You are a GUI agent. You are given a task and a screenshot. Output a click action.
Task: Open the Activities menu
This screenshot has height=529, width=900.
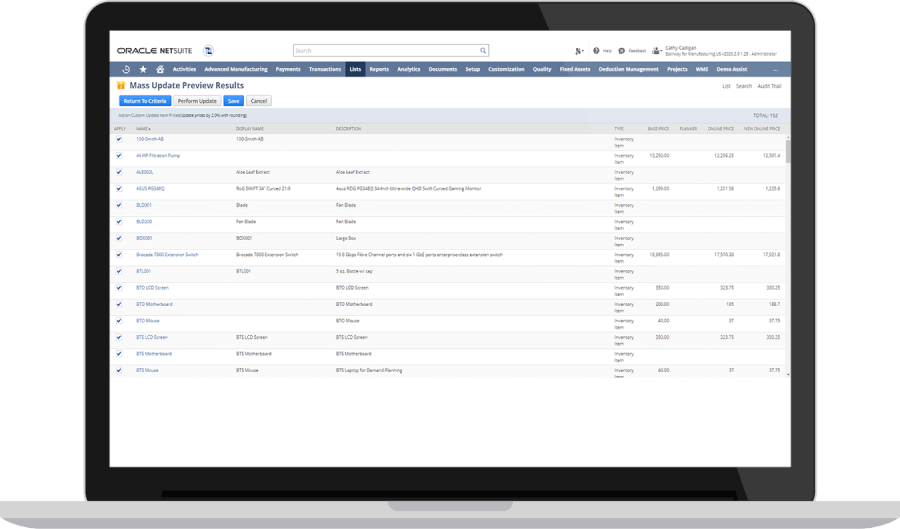pos(184,69)
